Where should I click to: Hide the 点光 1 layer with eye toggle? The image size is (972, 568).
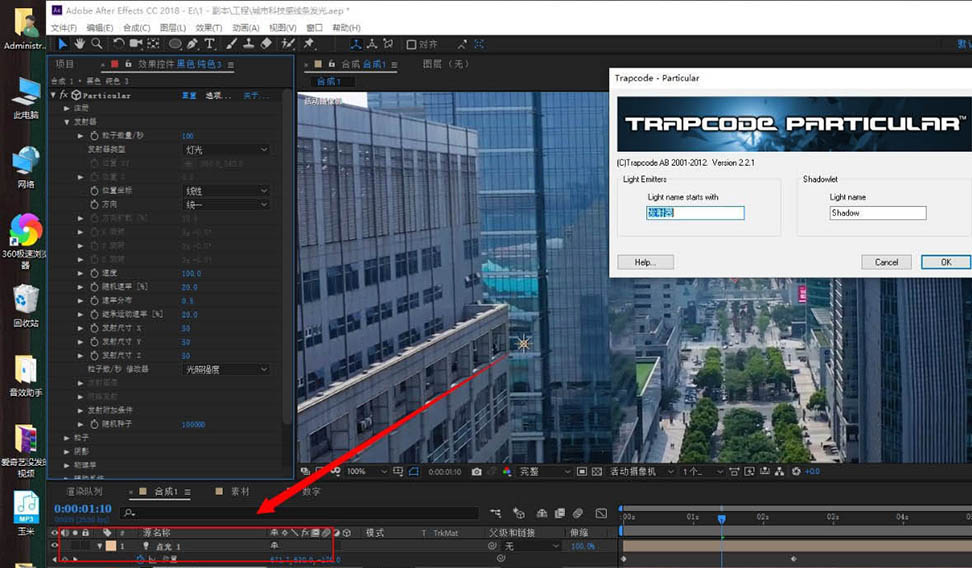tap(55, 546)
